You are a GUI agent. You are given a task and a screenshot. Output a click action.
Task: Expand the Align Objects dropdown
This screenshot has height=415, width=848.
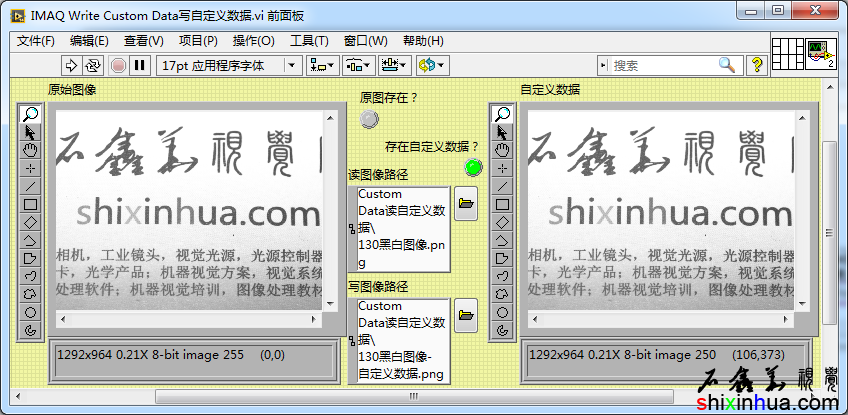pos(322,65)
